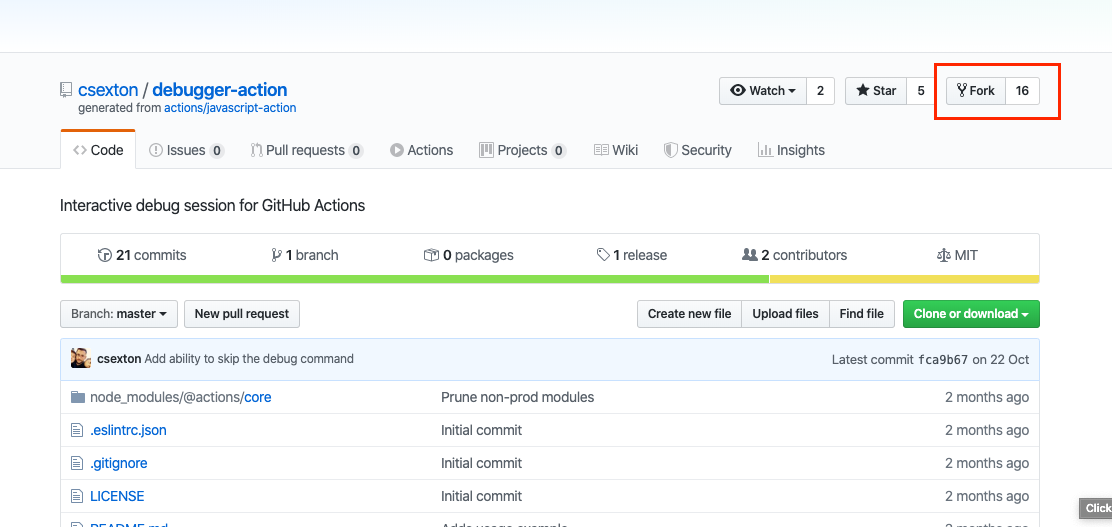
Task: Click Find file button
Action: 862,314
